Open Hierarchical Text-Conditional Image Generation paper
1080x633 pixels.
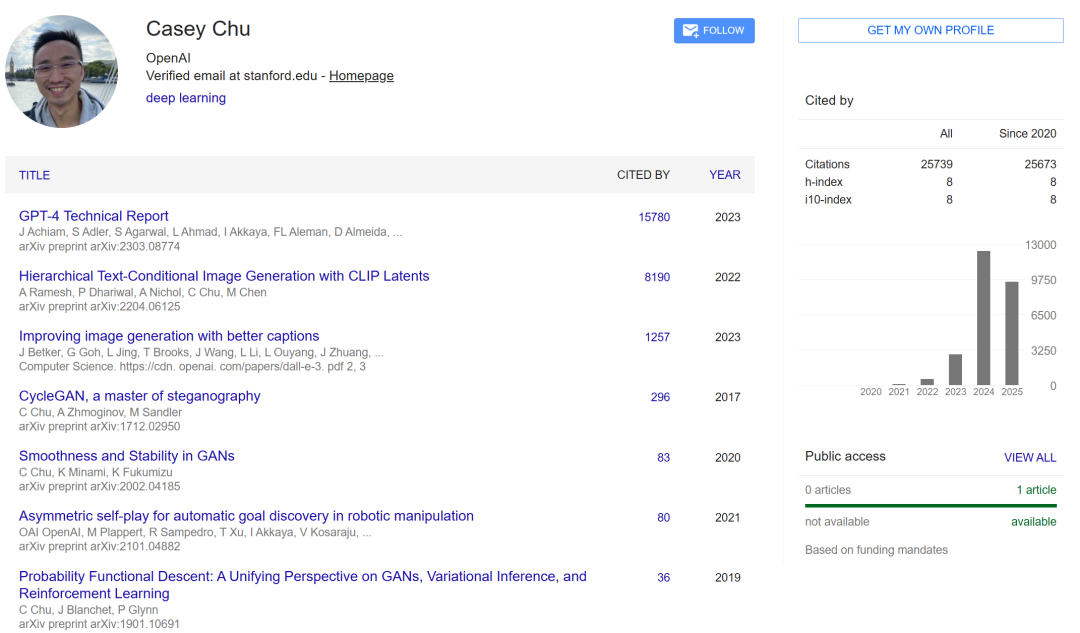pyautogui.click(x=224, y=276)
